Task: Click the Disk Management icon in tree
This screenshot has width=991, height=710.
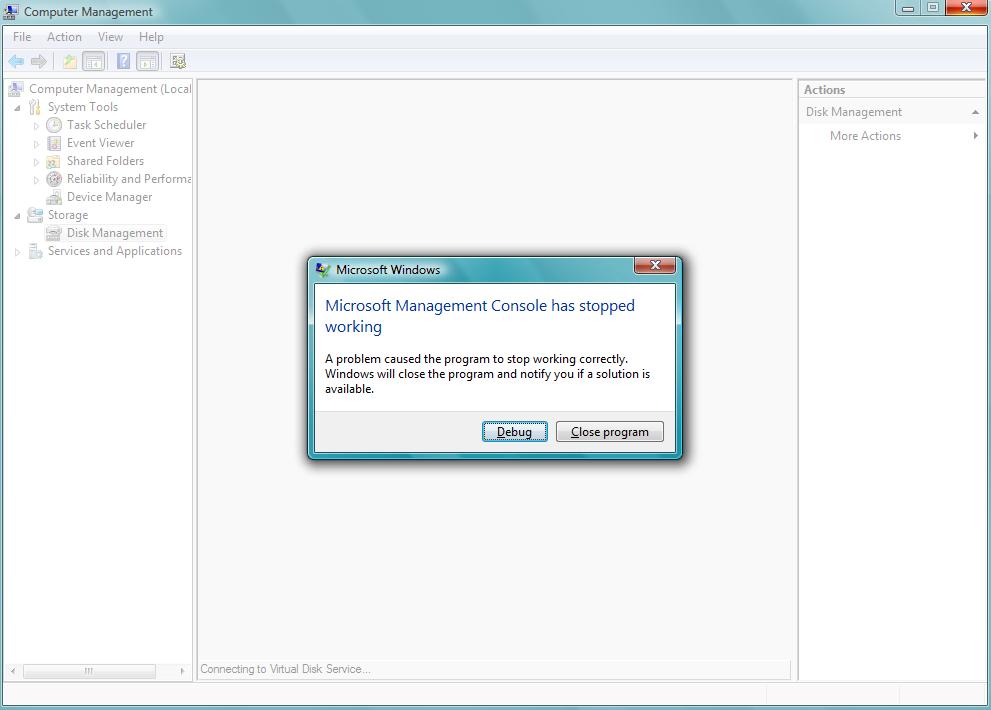Action: click(54, 233)
